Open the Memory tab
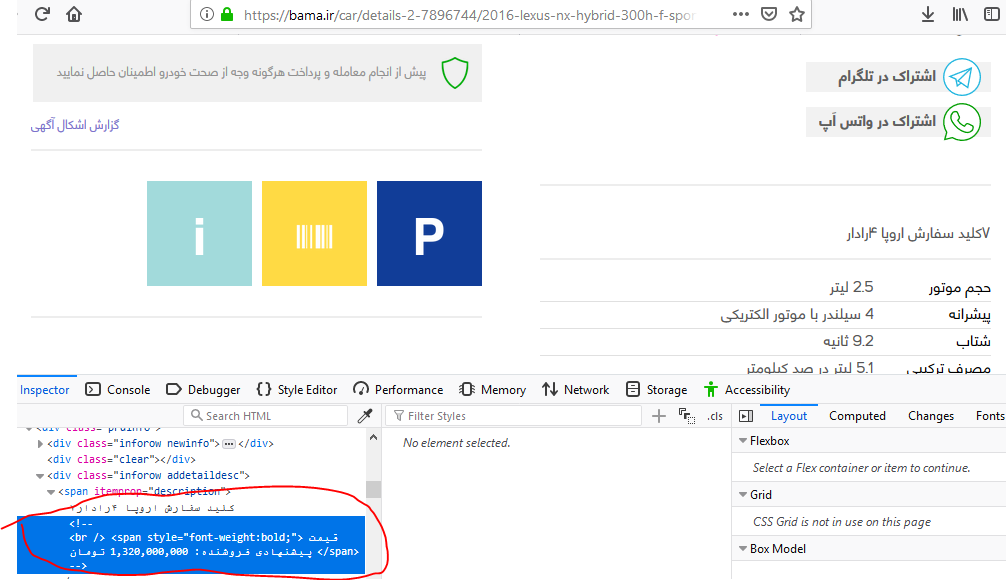1006x580 pixels. click(x=493, y=389)
